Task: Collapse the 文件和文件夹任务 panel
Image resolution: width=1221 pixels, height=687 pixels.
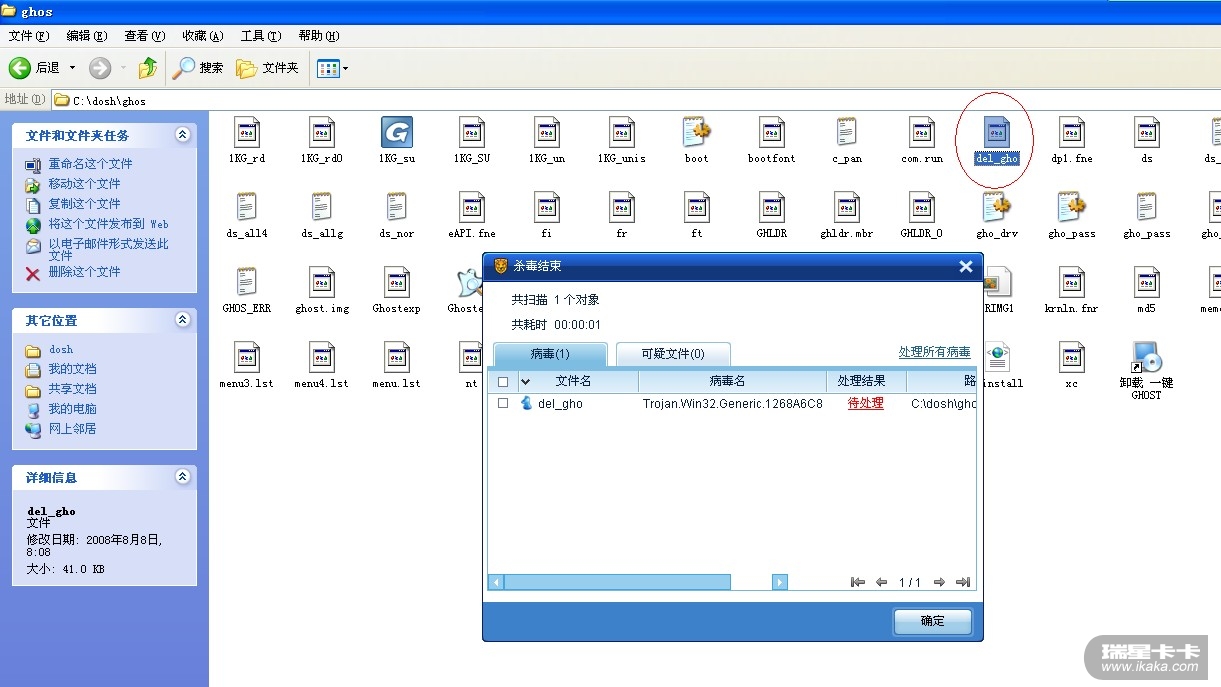Action: 182,135
